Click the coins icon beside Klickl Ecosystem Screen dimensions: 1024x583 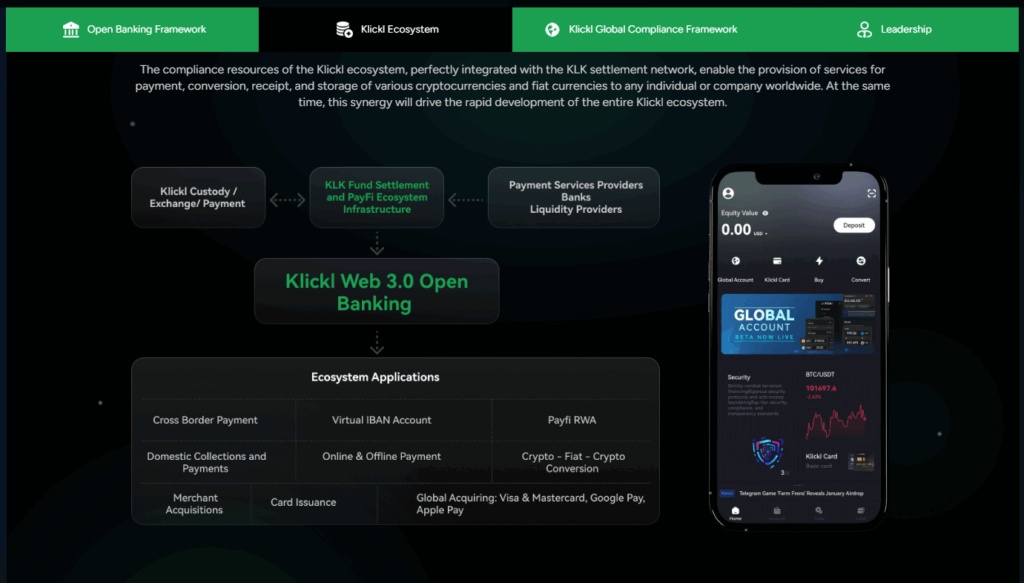click(x=344, y=29)
